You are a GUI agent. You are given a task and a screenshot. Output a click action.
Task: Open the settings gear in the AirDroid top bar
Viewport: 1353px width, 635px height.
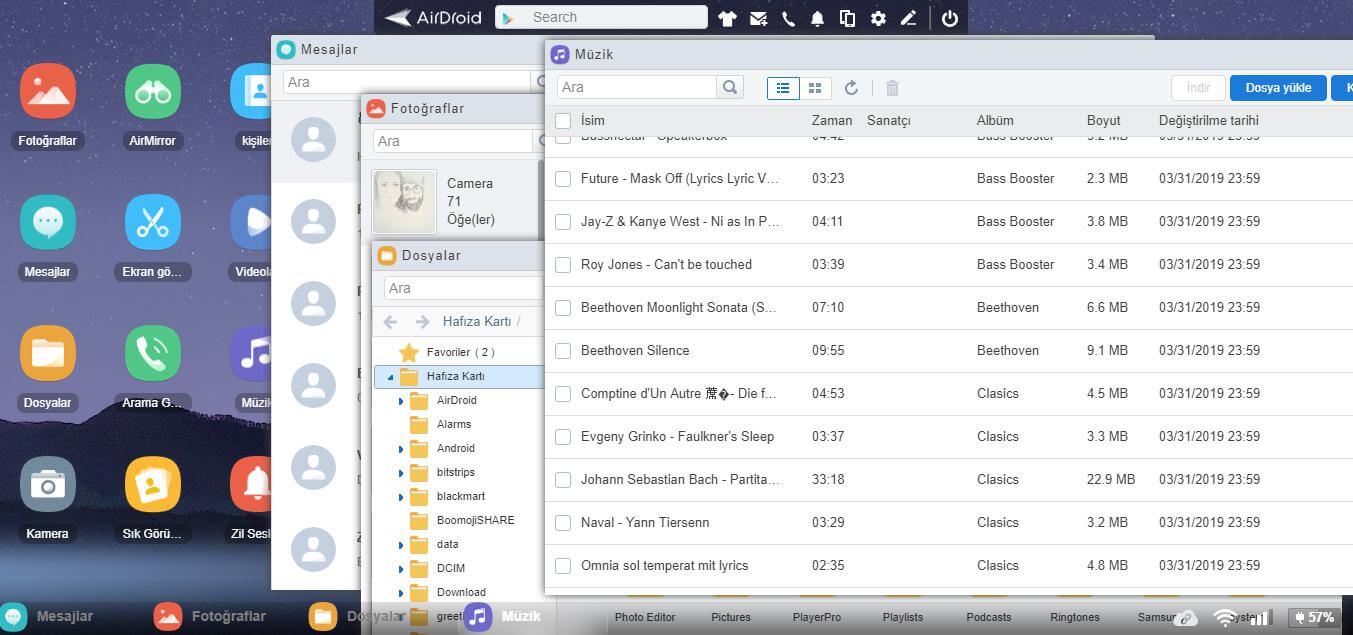(878, 18)
